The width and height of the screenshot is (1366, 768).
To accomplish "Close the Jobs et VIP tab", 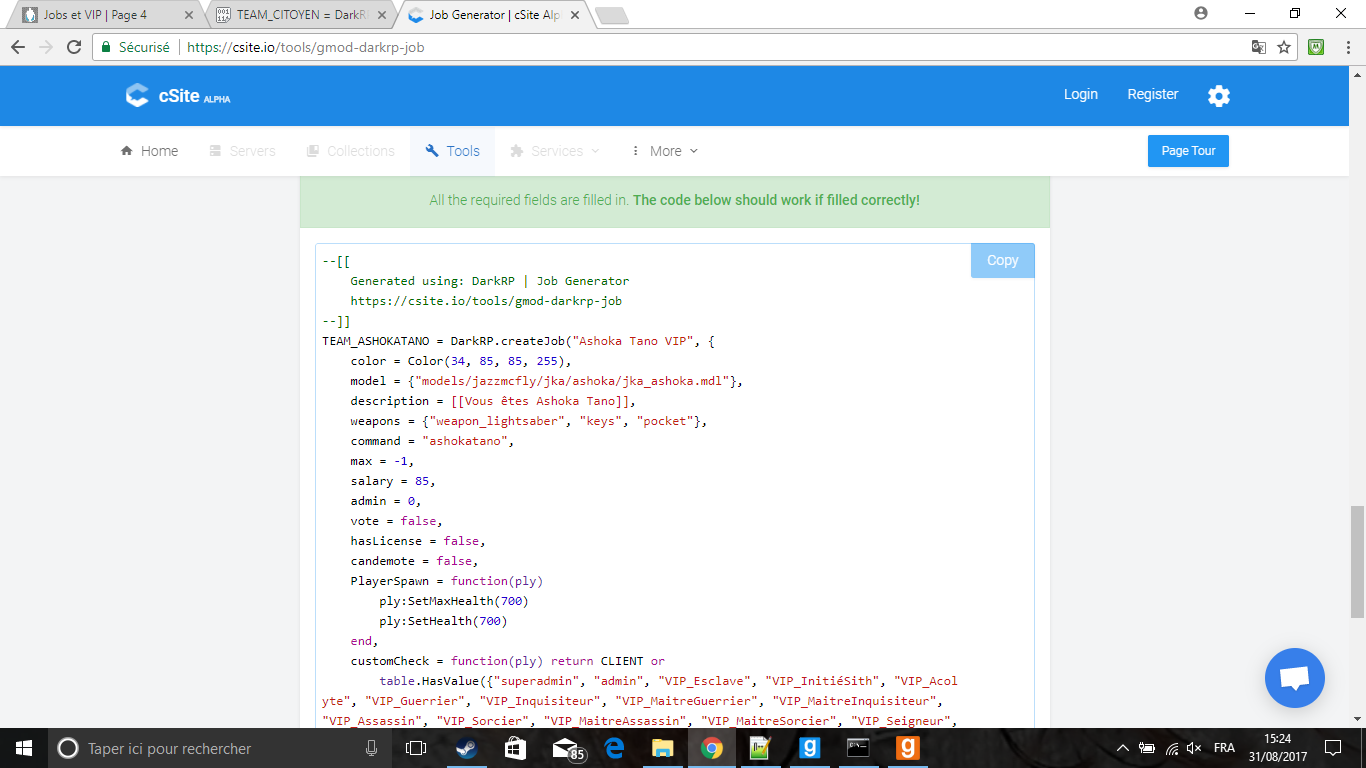I will tap(189, 15).
